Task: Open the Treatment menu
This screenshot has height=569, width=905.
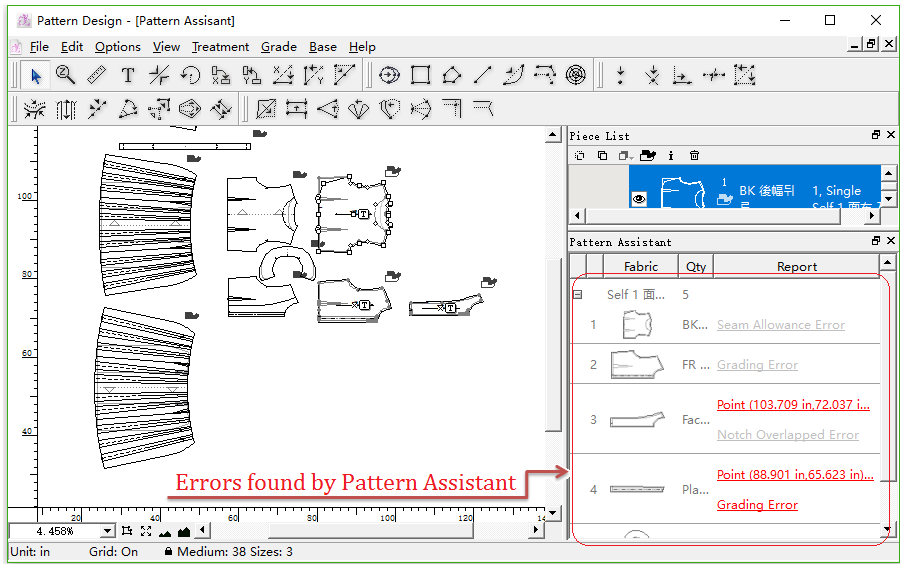Action: [220, 47]
